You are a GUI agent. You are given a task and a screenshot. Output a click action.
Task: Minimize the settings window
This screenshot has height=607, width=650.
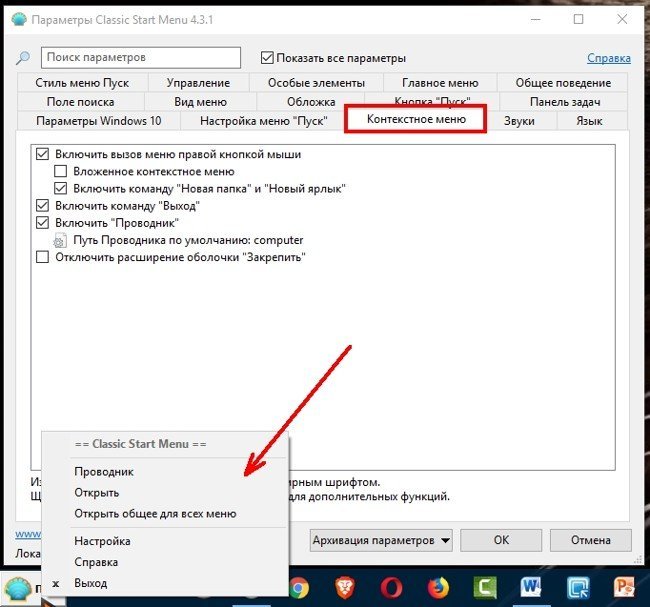(x=536, y=19)
